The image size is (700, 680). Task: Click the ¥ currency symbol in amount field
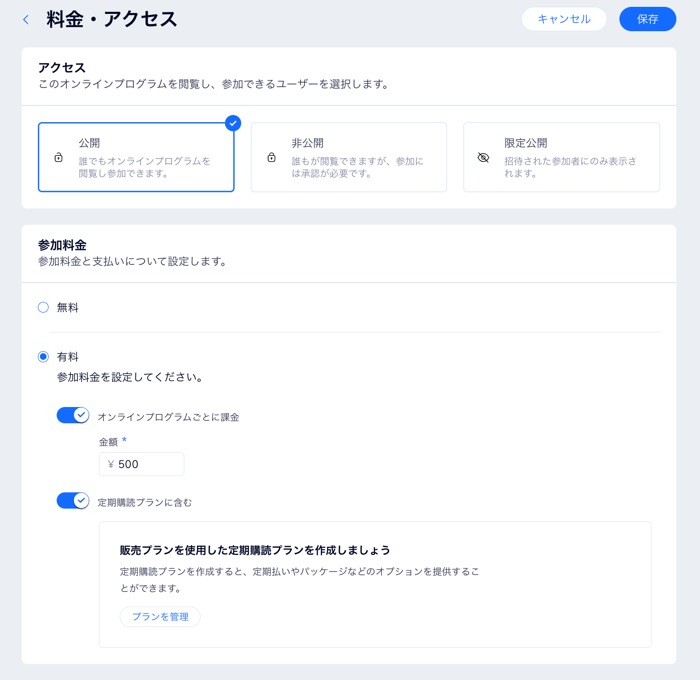tap(111, 464)
